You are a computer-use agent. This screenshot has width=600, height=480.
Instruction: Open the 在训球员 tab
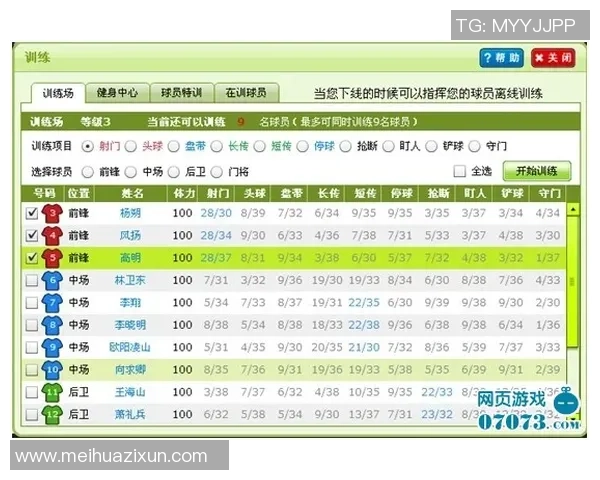point(246,93)
